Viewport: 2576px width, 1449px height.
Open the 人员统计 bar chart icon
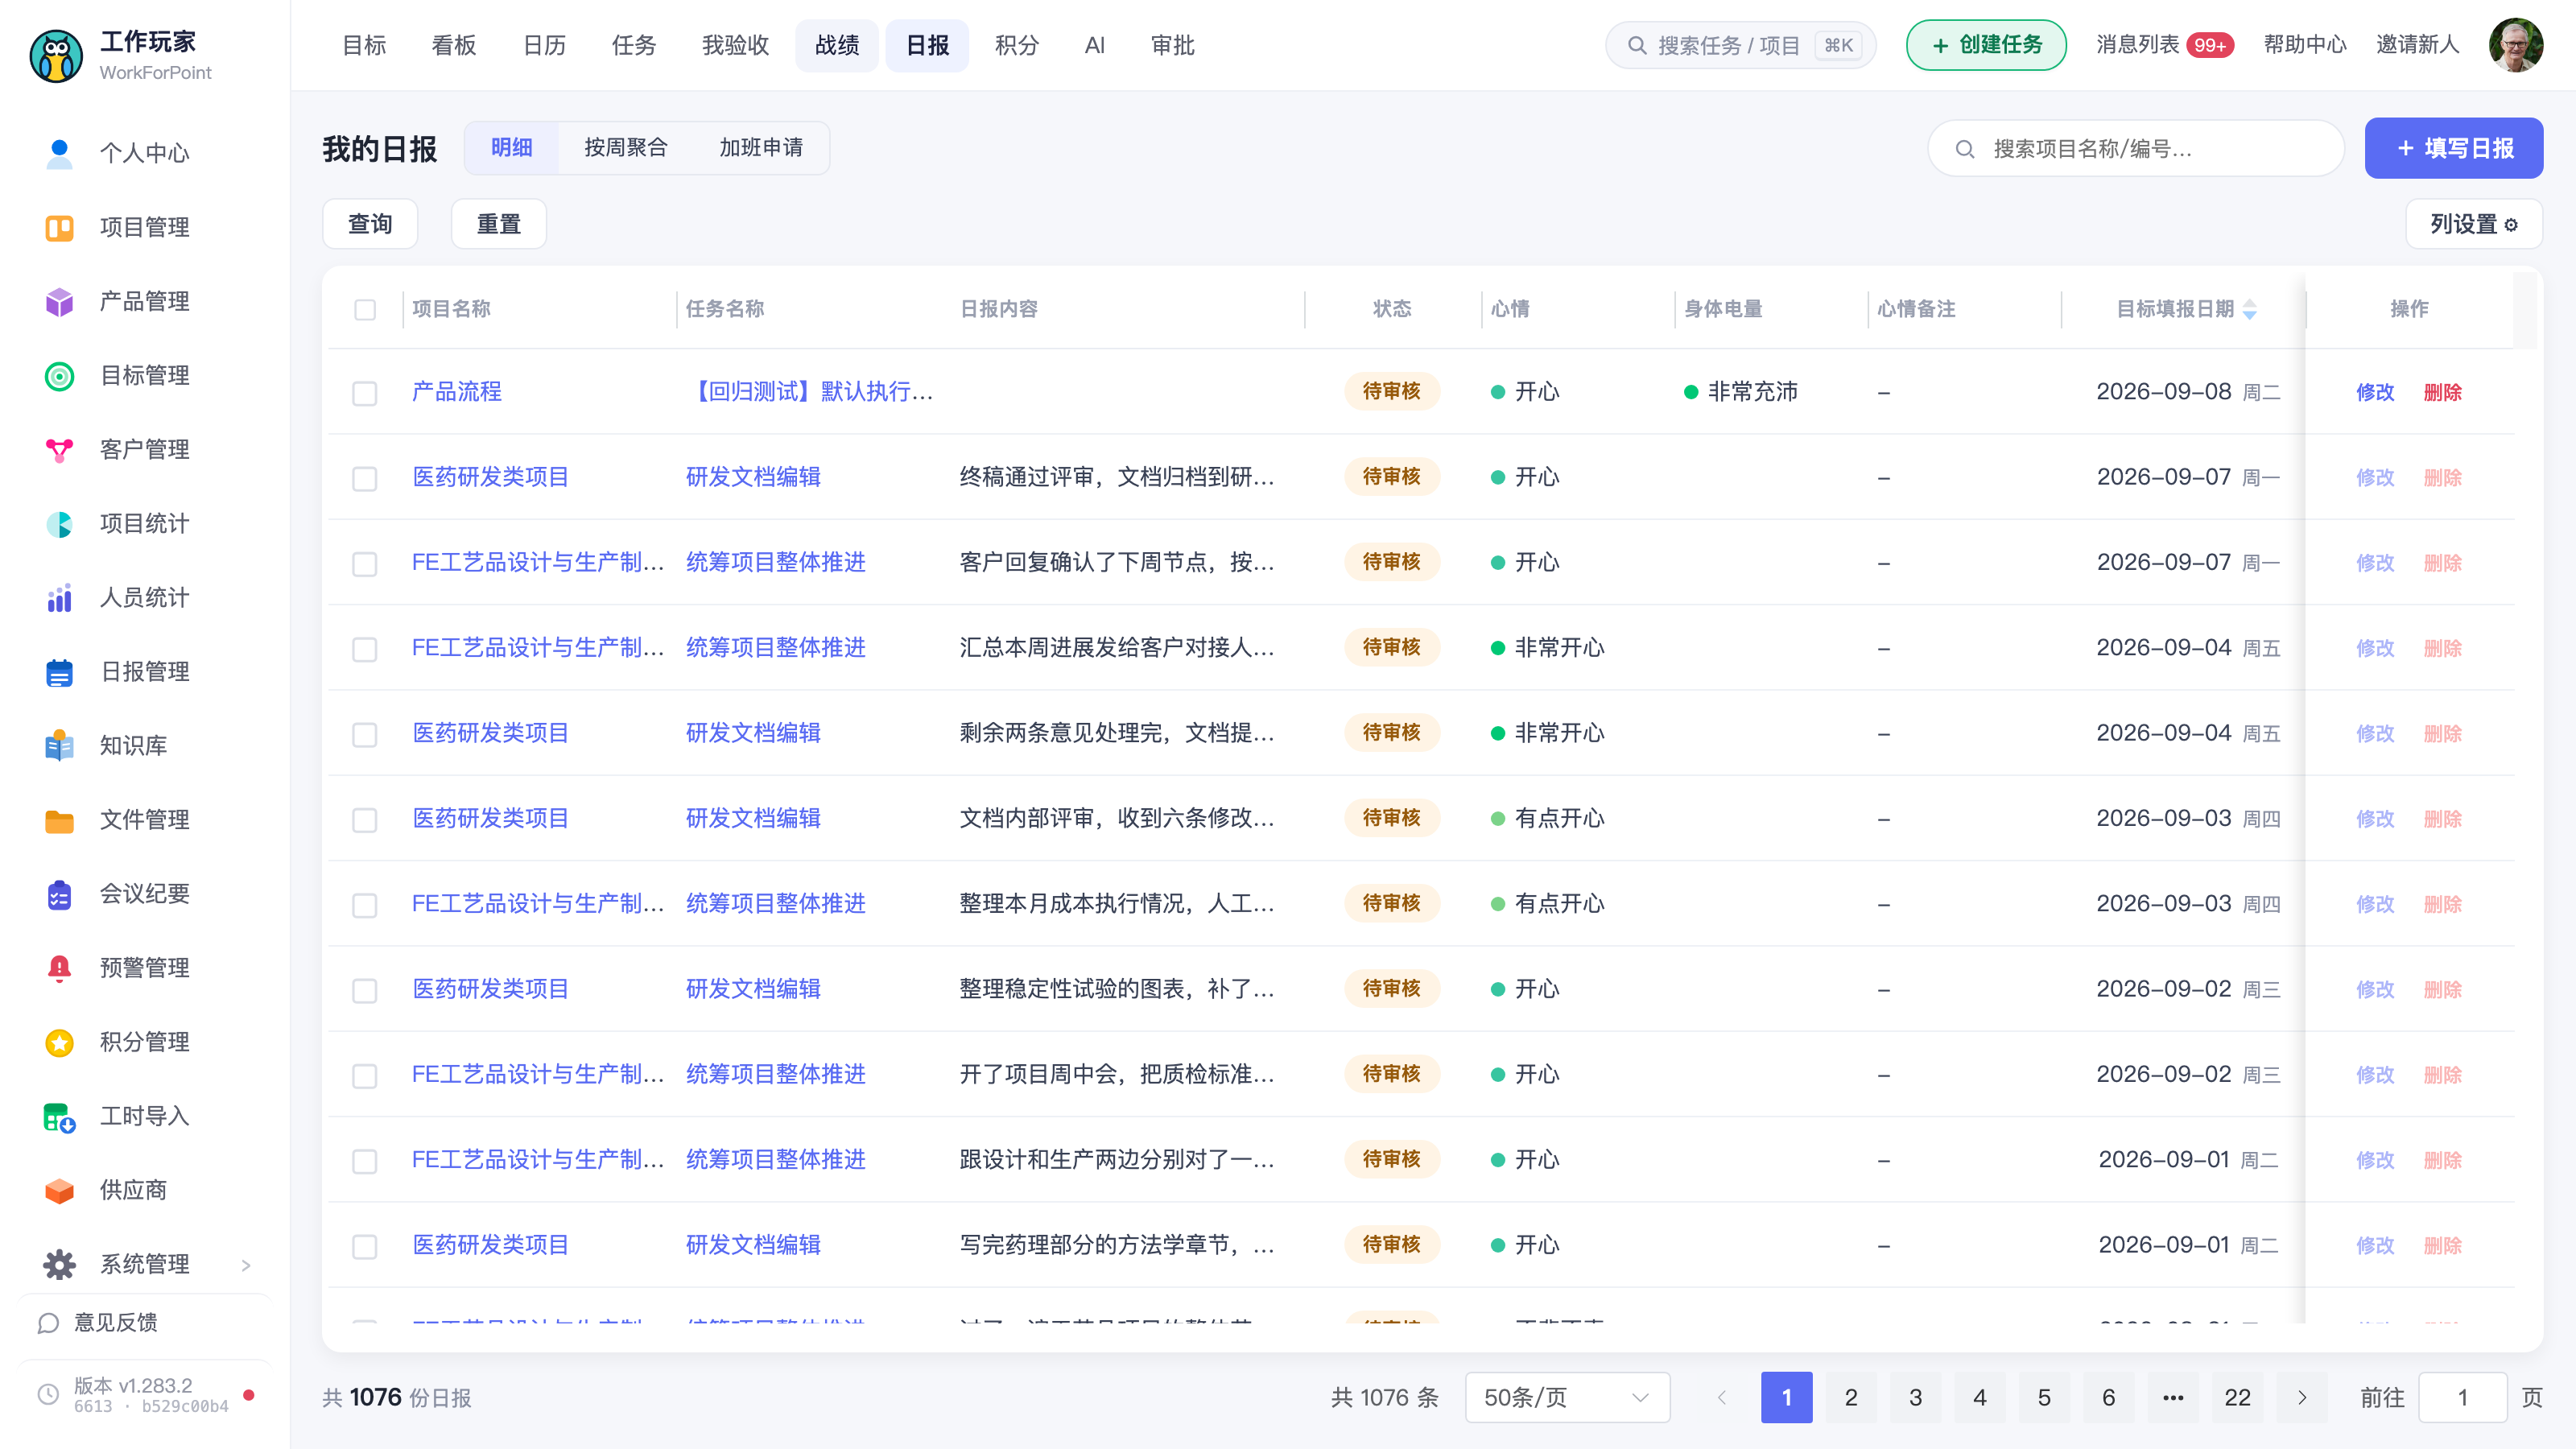coord(59,597)
